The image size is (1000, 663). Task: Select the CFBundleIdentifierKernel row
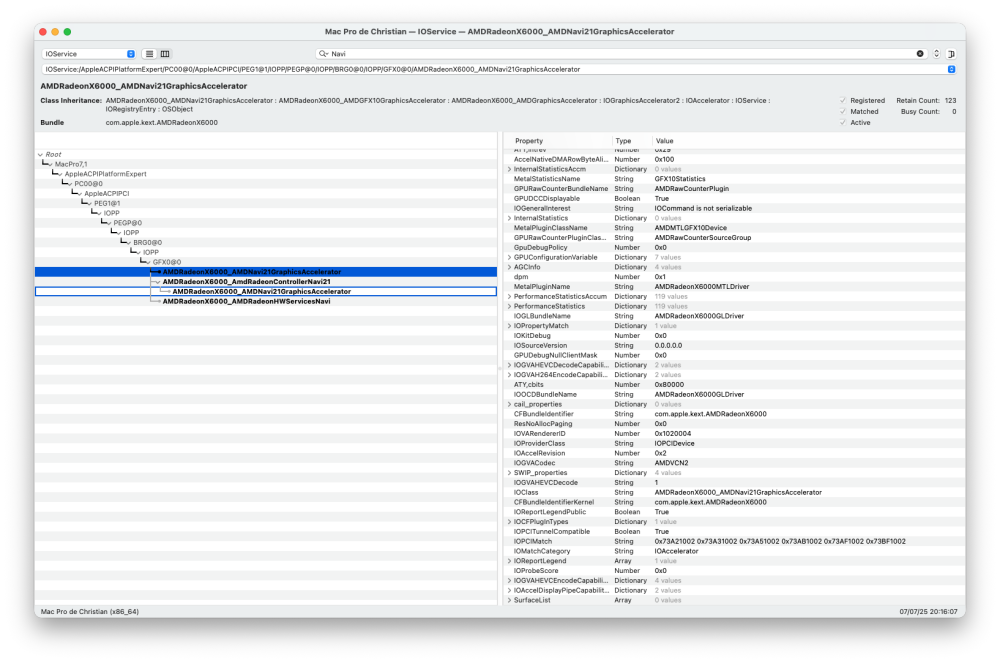coord(733,502)
